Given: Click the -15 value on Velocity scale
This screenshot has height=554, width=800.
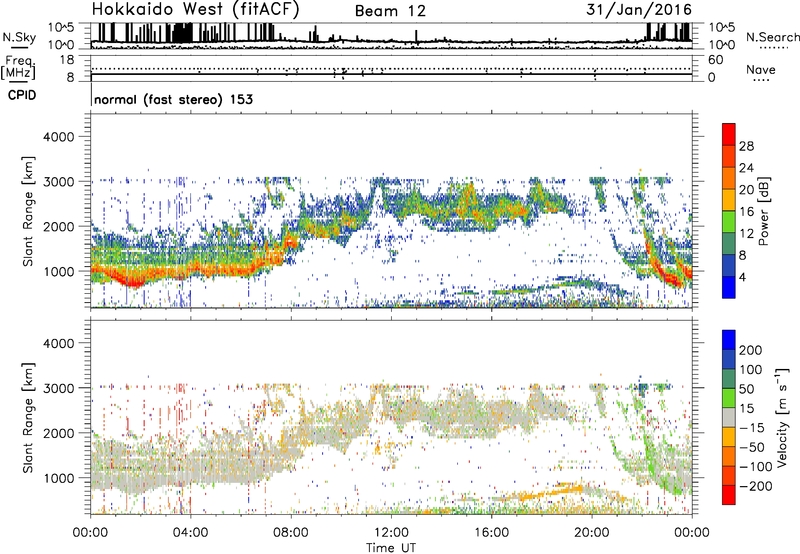Looking at the screenshot, I should (752, 427).
